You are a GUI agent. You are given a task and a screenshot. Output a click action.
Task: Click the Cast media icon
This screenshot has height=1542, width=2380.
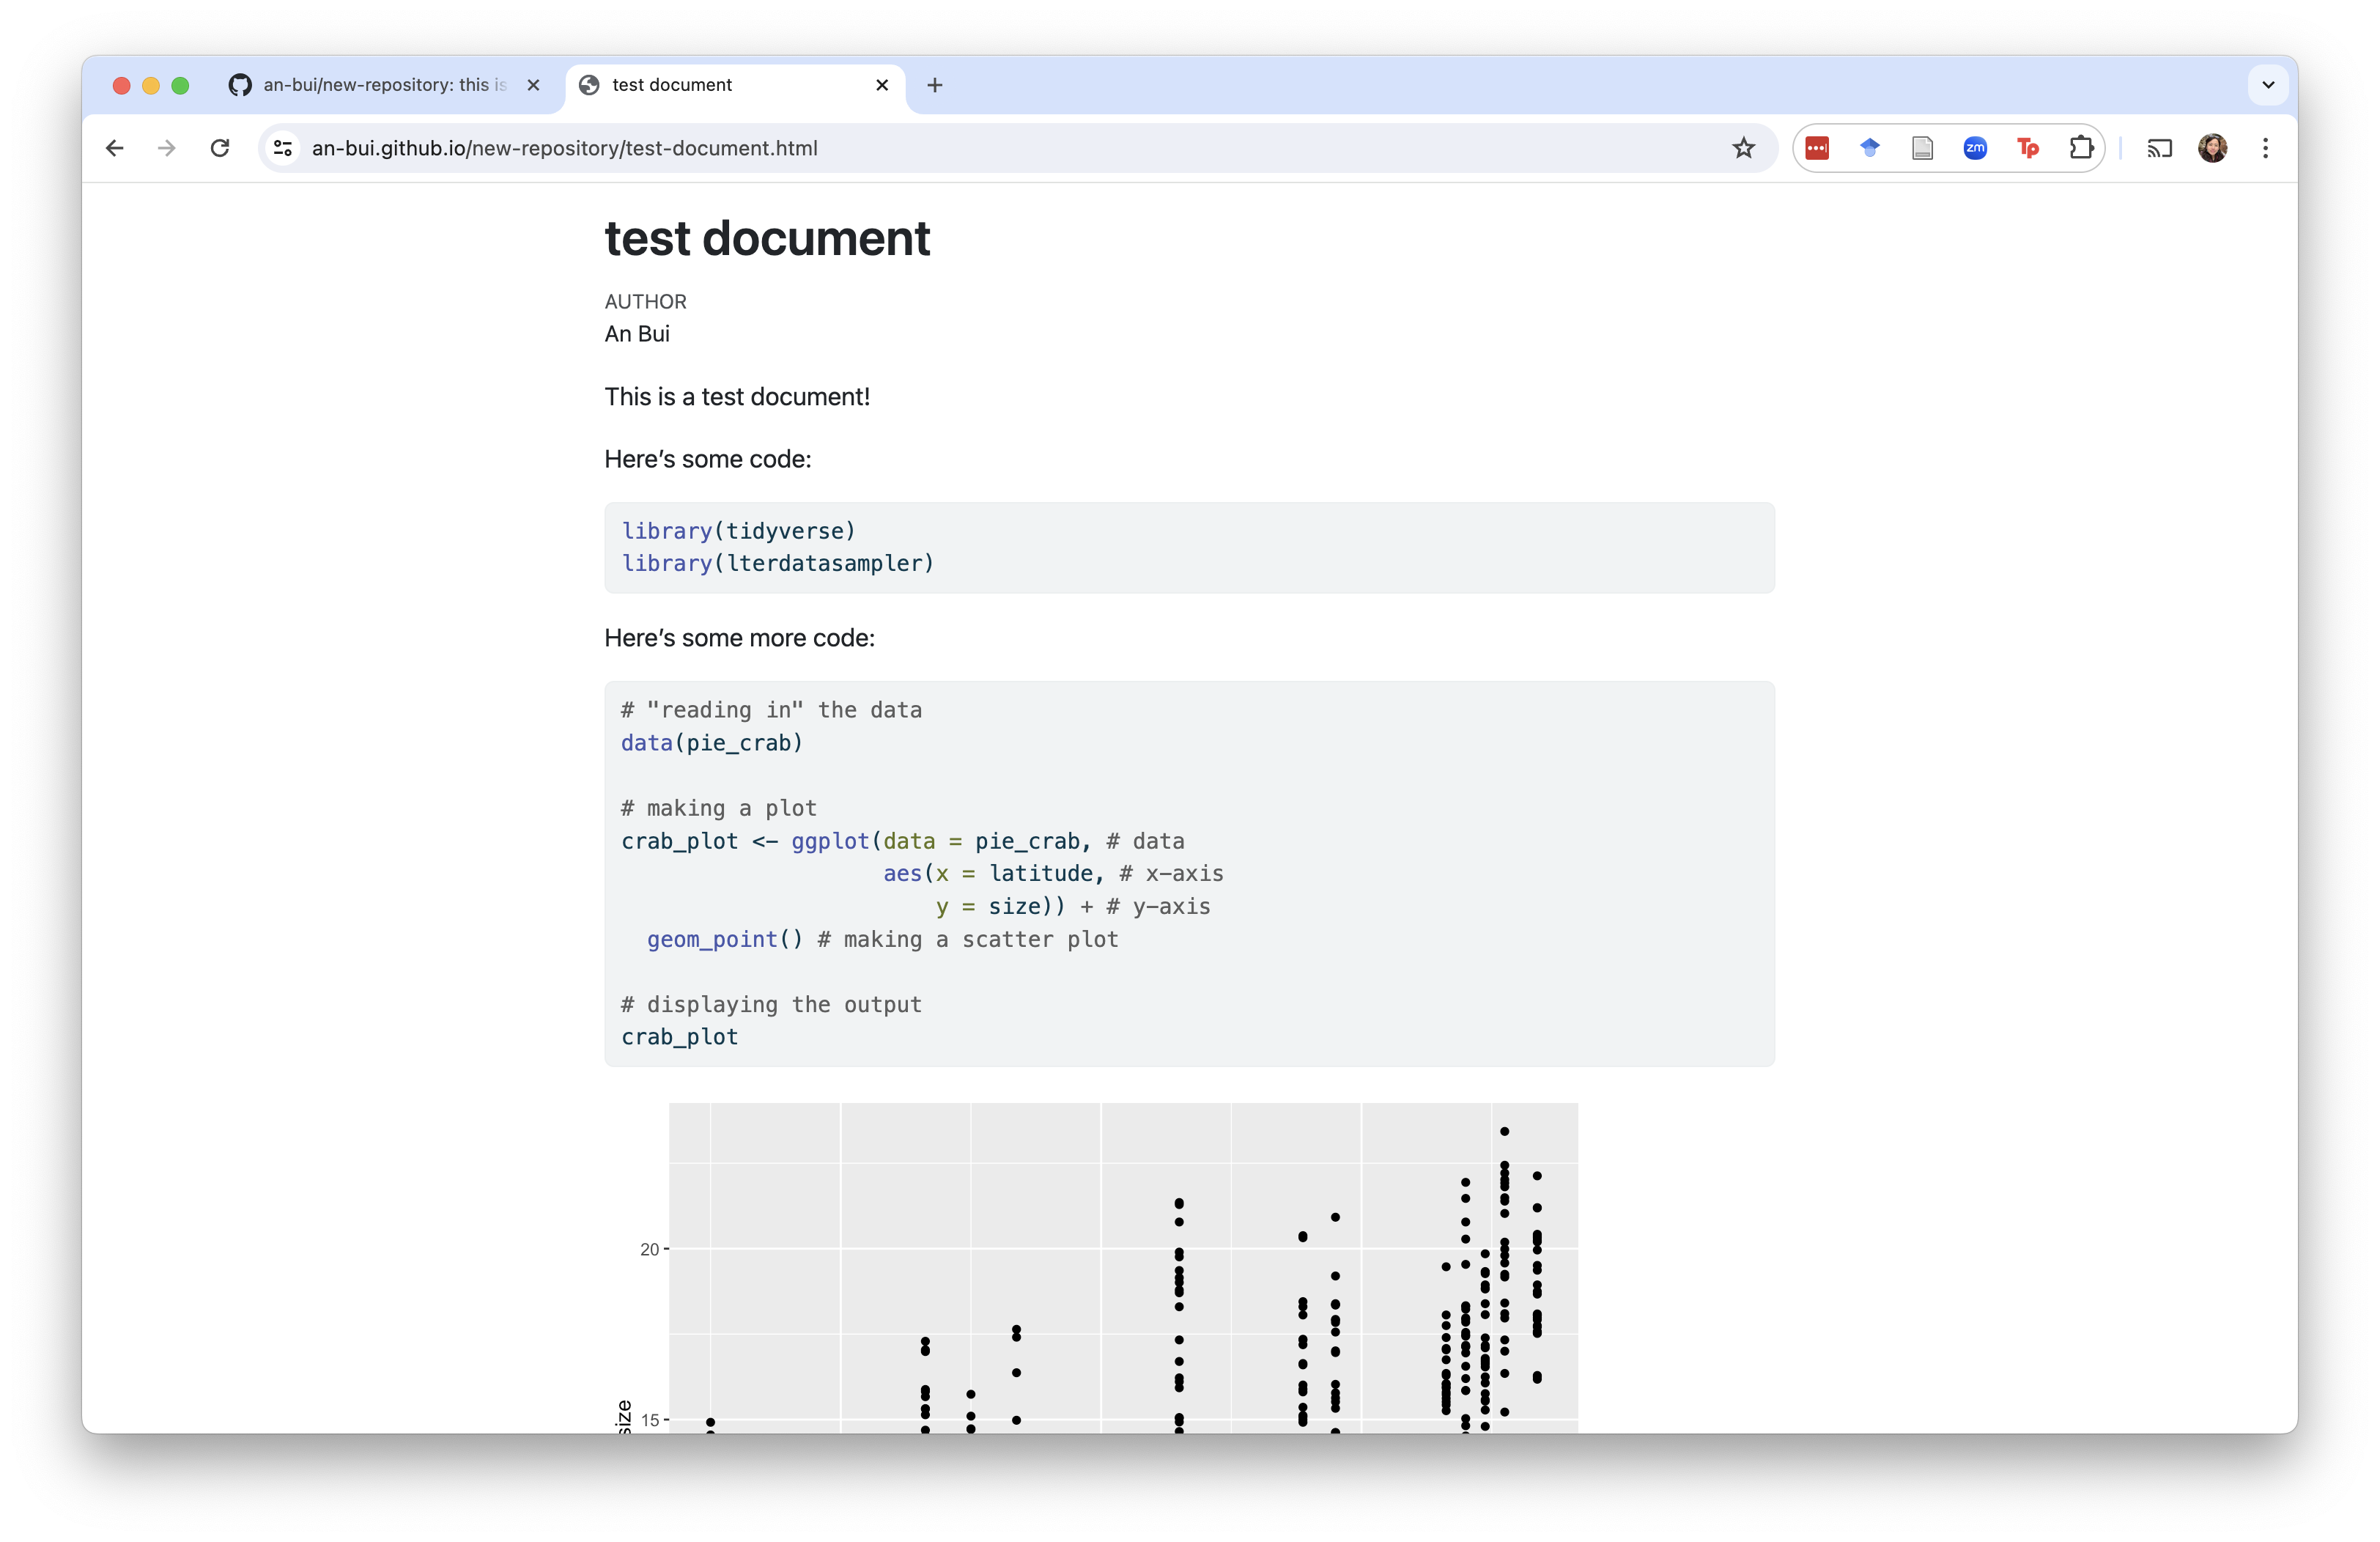point(2159,148)
